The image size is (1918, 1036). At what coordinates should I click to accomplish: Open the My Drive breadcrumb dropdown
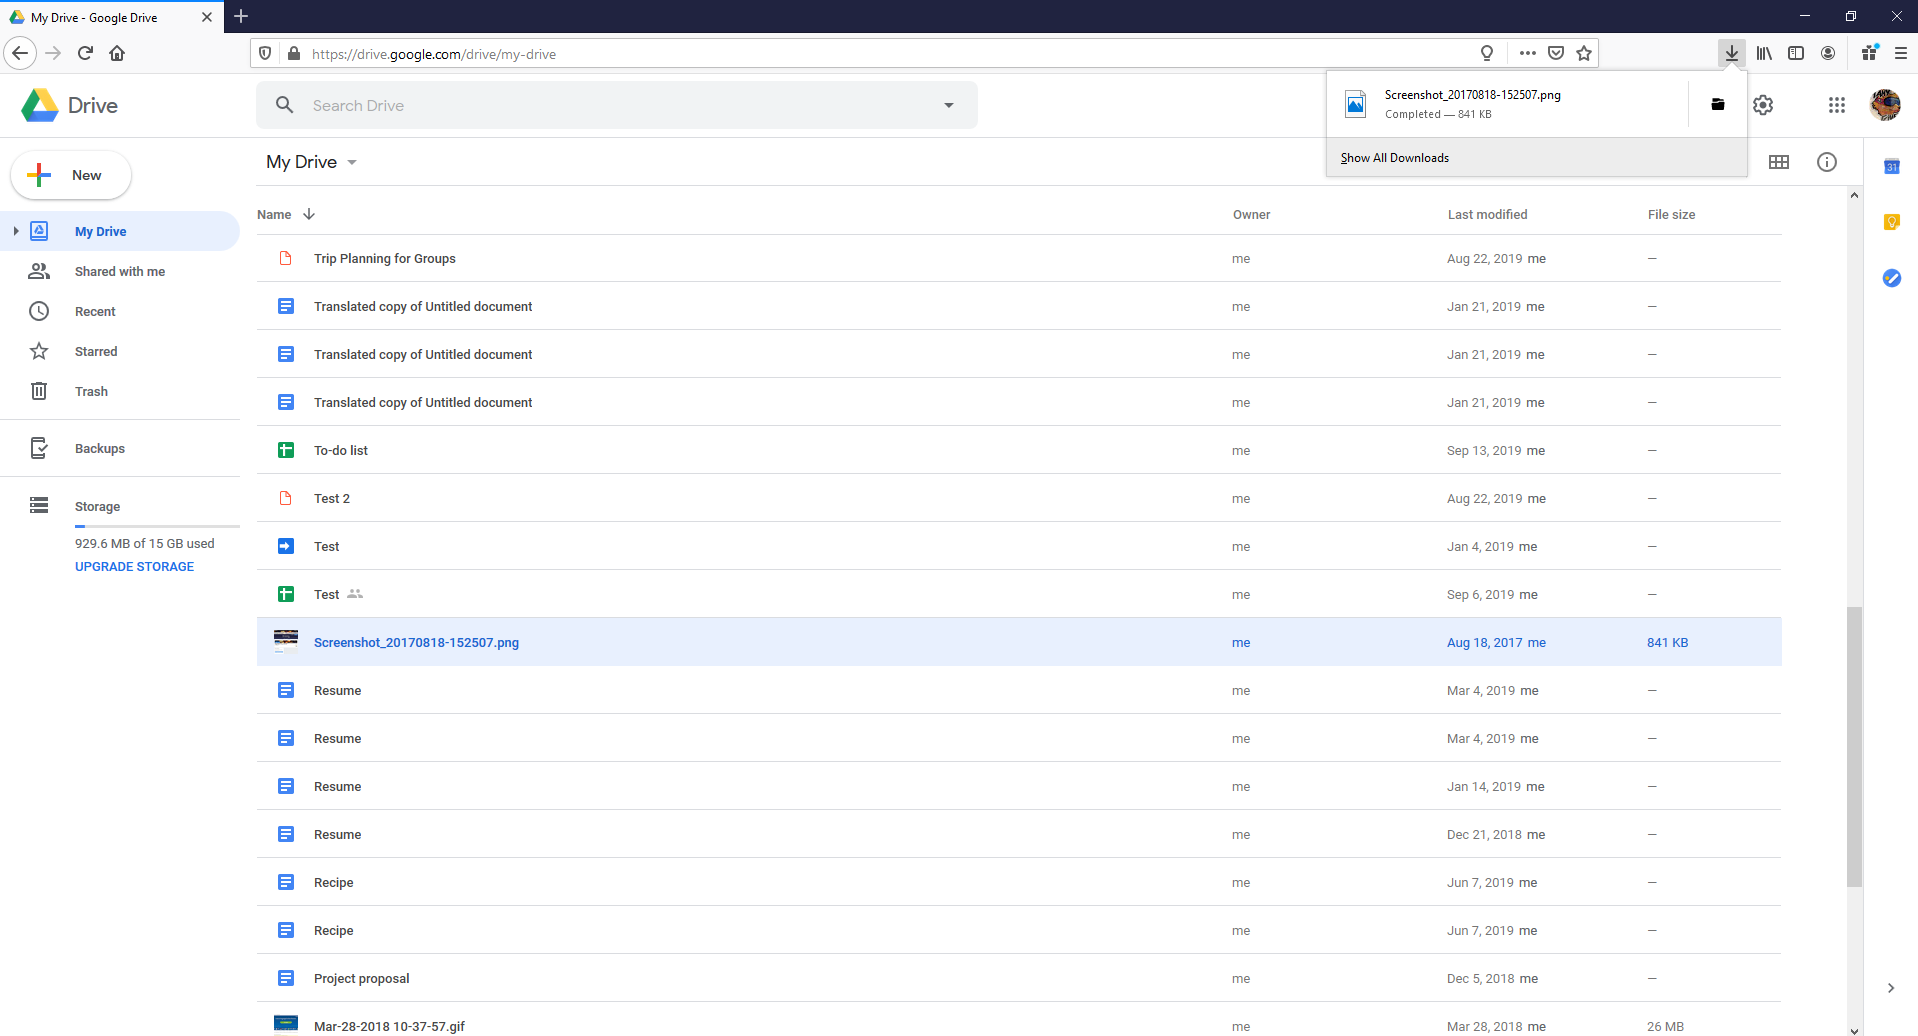coord(352,161)
